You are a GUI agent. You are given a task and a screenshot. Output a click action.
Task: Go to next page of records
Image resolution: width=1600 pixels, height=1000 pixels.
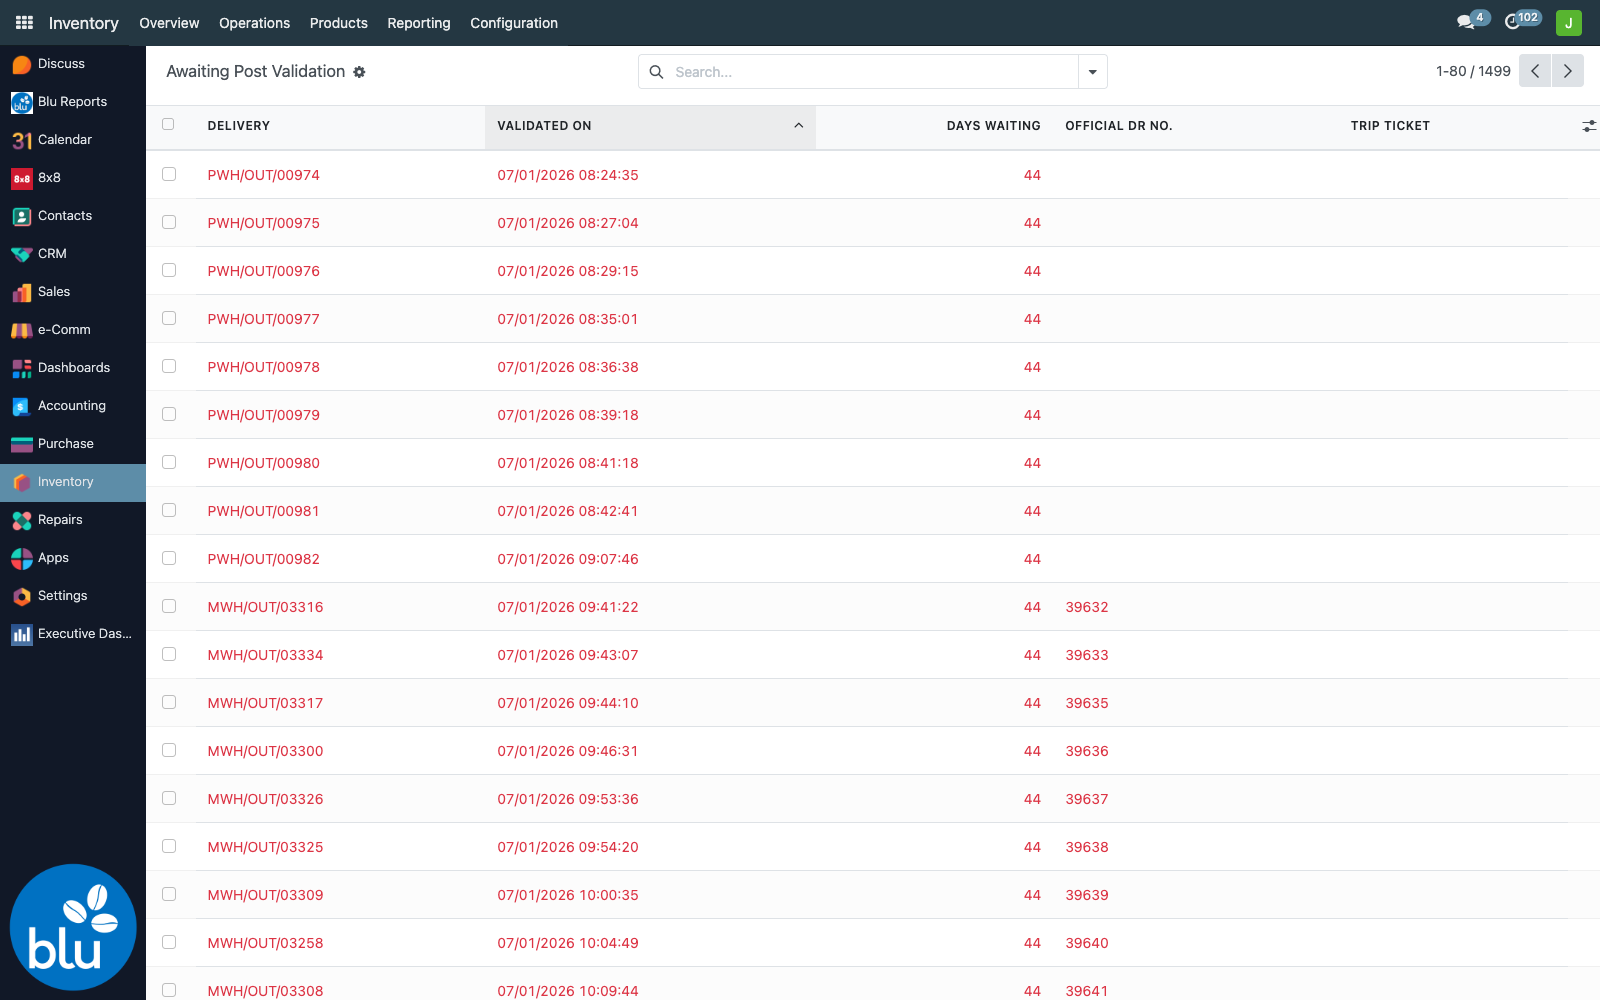1568,71
